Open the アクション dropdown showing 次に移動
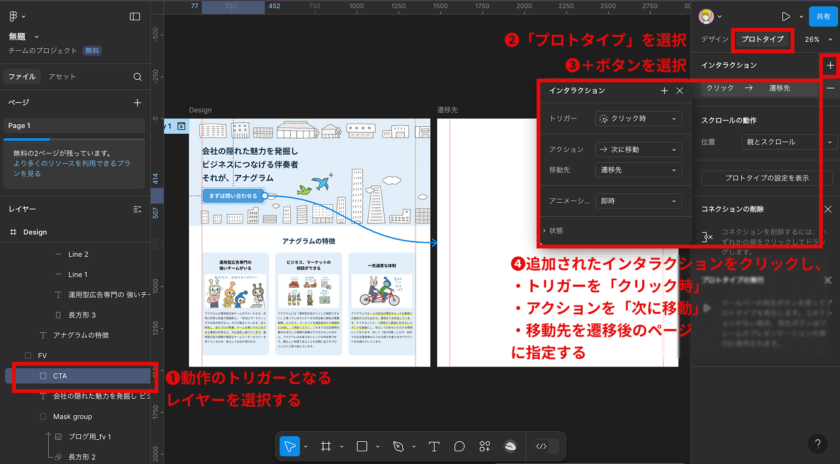840x464 pixels. tap(638, 148)
